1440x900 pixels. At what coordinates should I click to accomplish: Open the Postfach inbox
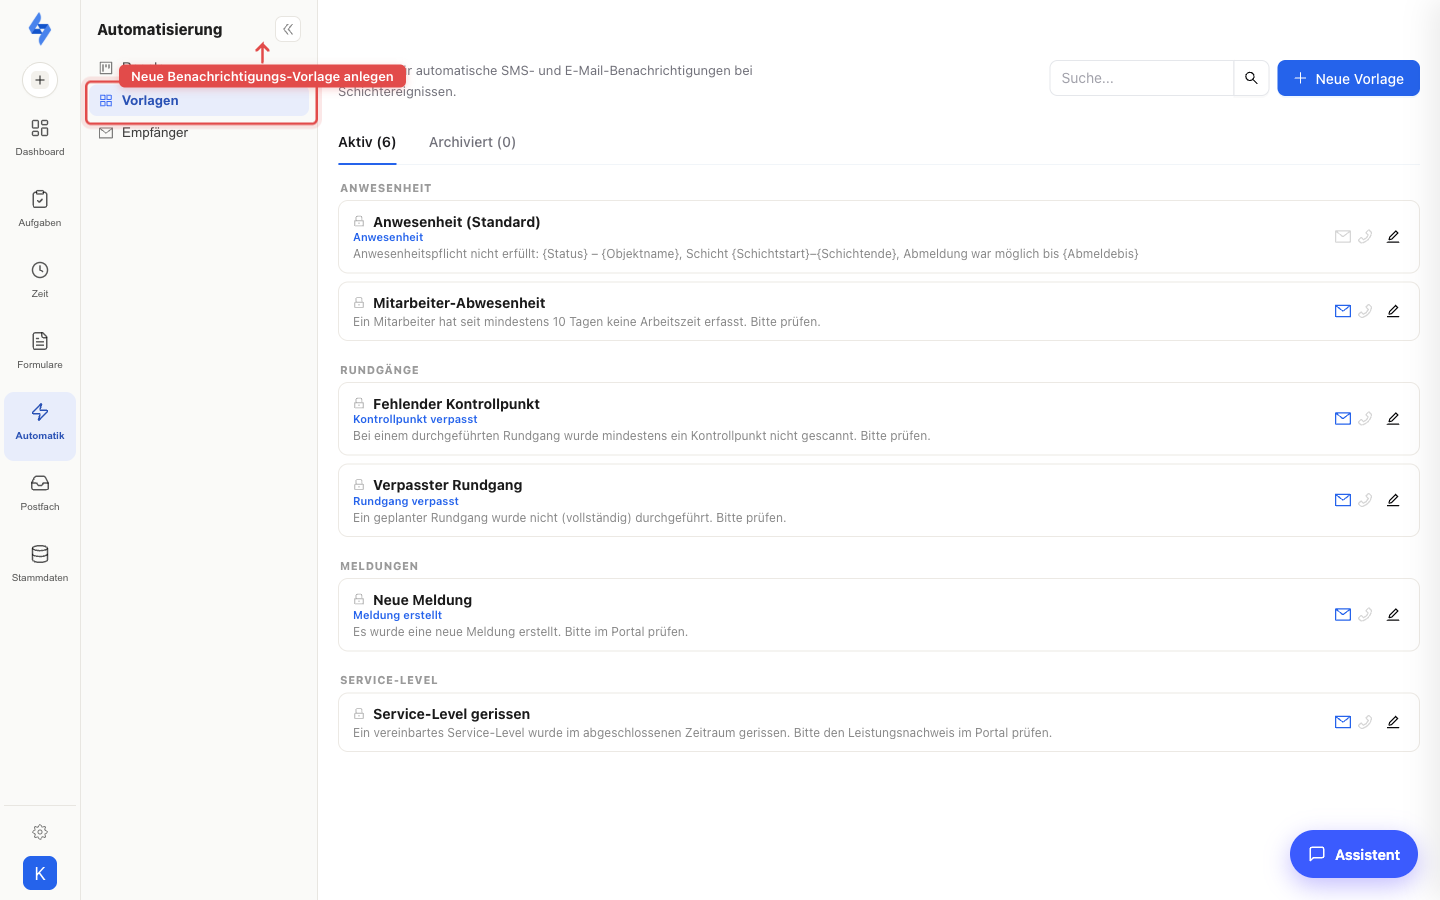[x=40, y=492]
